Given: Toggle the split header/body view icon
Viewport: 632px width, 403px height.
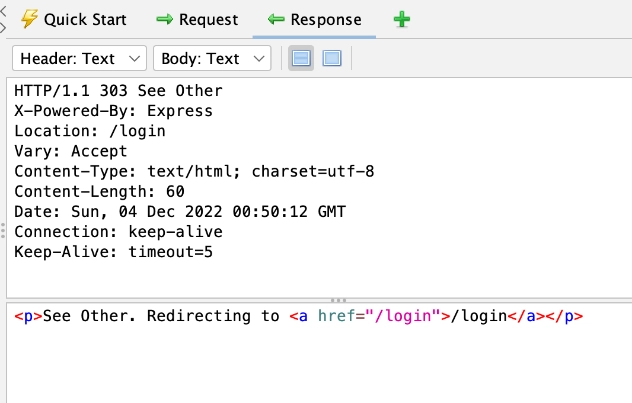Looking at the screenshot, I should pyautogui.click(x=301, y=58).
